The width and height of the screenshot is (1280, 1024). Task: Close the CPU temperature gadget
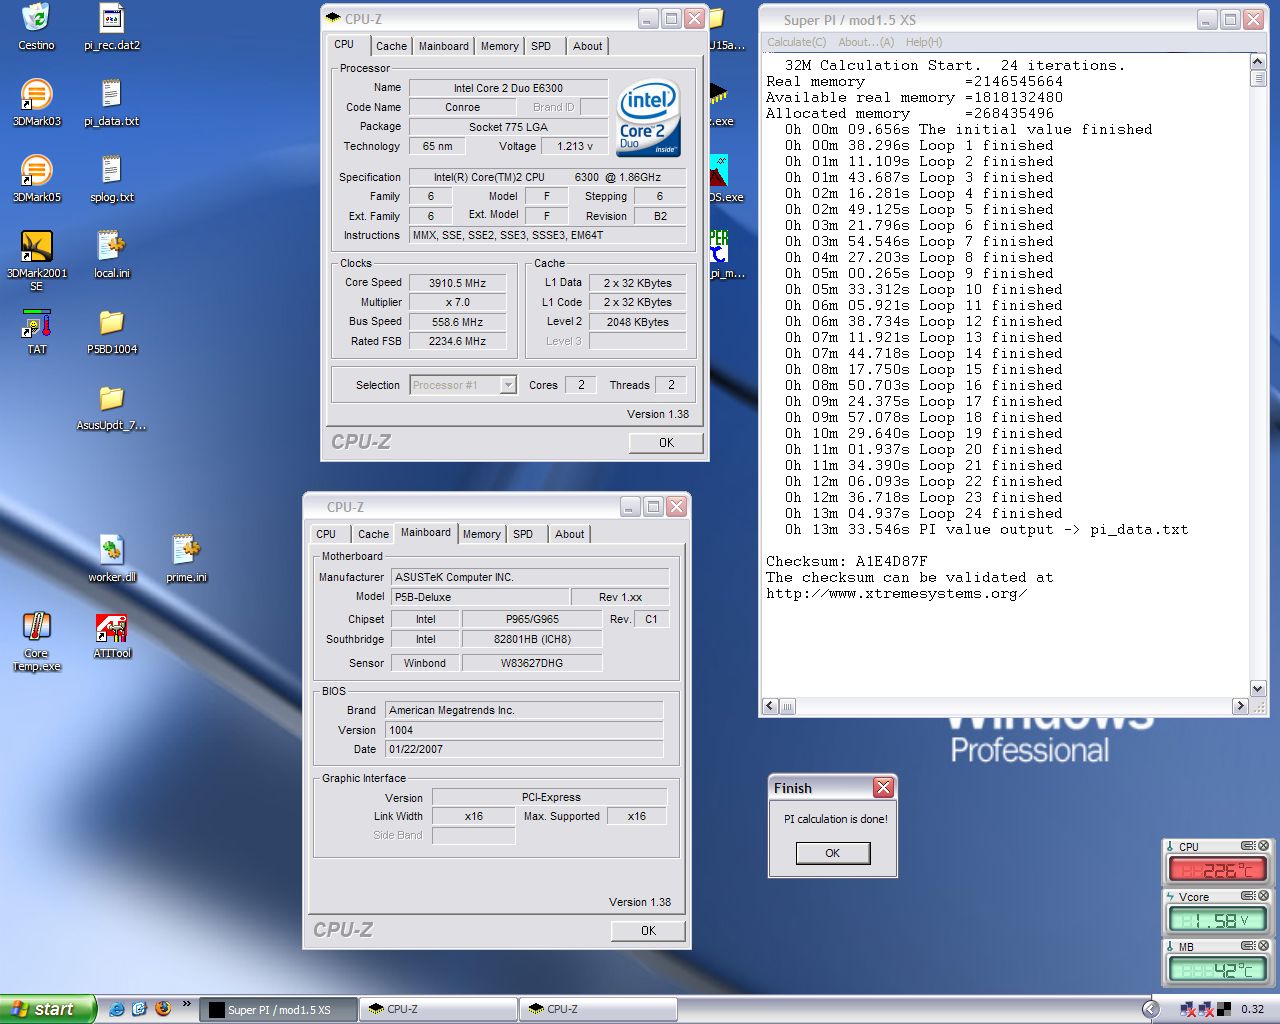1263,846
